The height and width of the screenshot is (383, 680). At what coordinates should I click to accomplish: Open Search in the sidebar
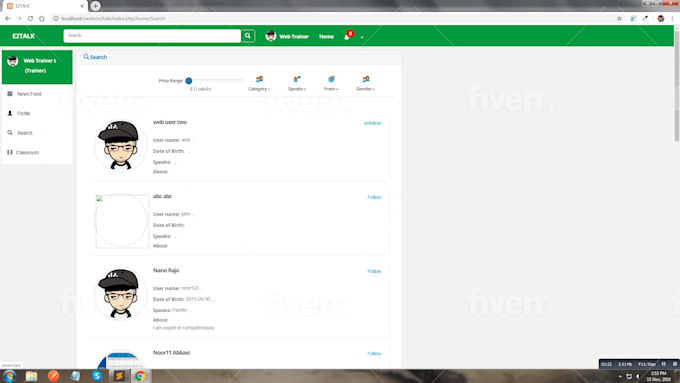point(25,133)
